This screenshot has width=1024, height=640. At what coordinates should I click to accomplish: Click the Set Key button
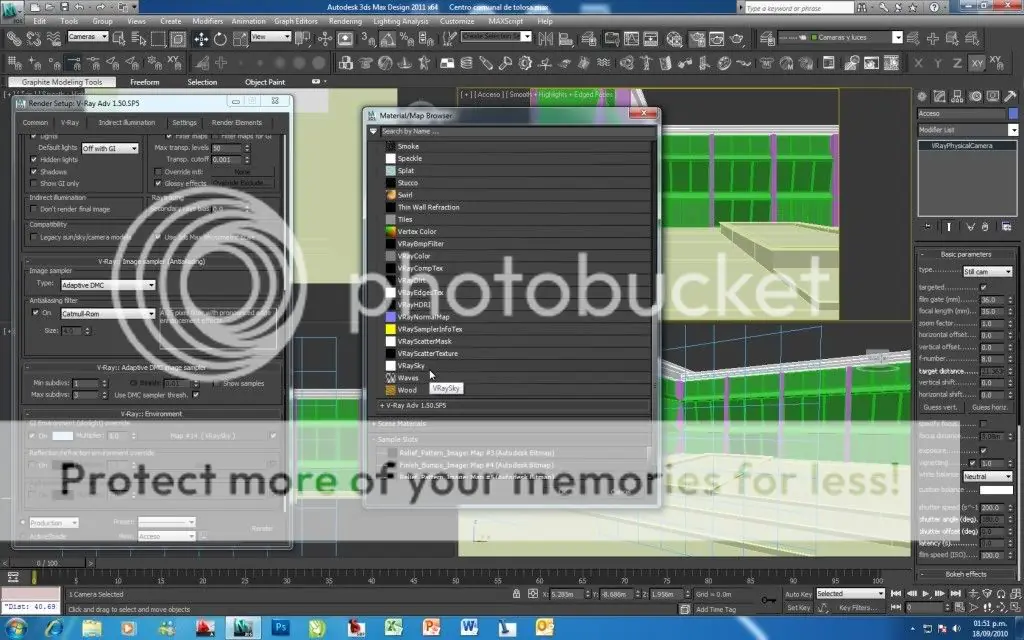pyautogui.click(x=798, y=607)
